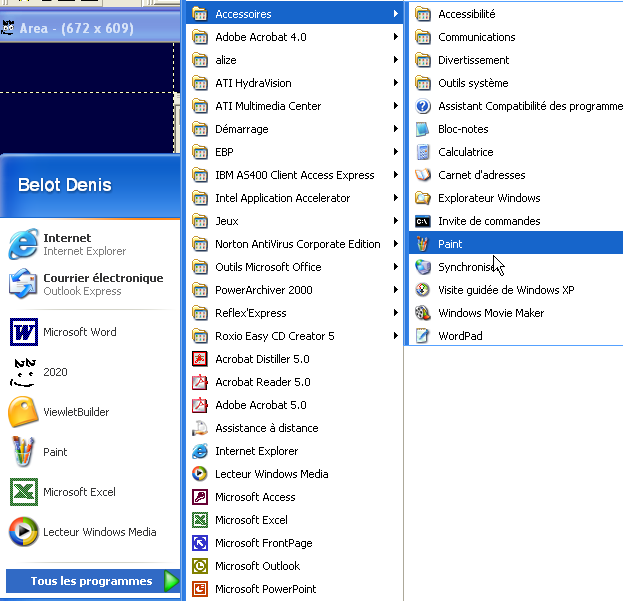623x601 pixels.
Task: Open the Reflex'Express submenu
Action: pyautogui.click(x=295, y=313)
